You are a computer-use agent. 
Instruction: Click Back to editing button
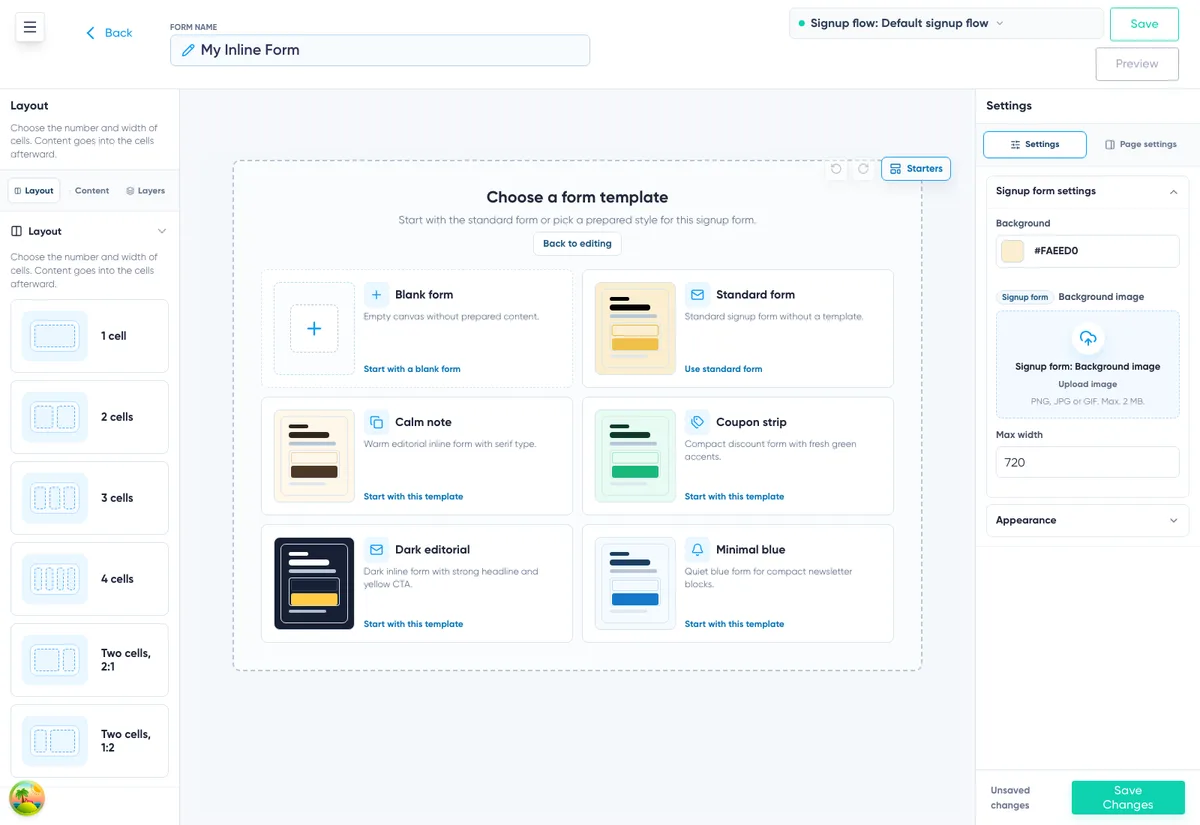tap(577, 244)
